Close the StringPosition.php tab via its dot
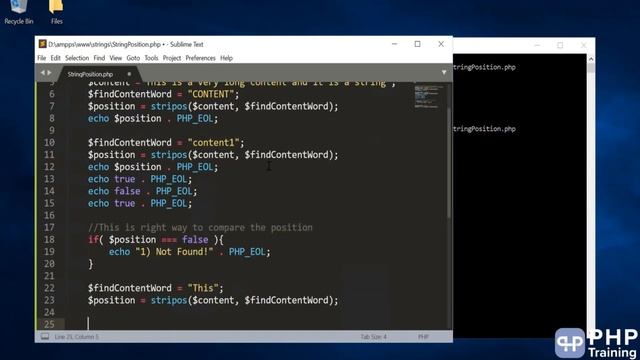 pos(129,74)
